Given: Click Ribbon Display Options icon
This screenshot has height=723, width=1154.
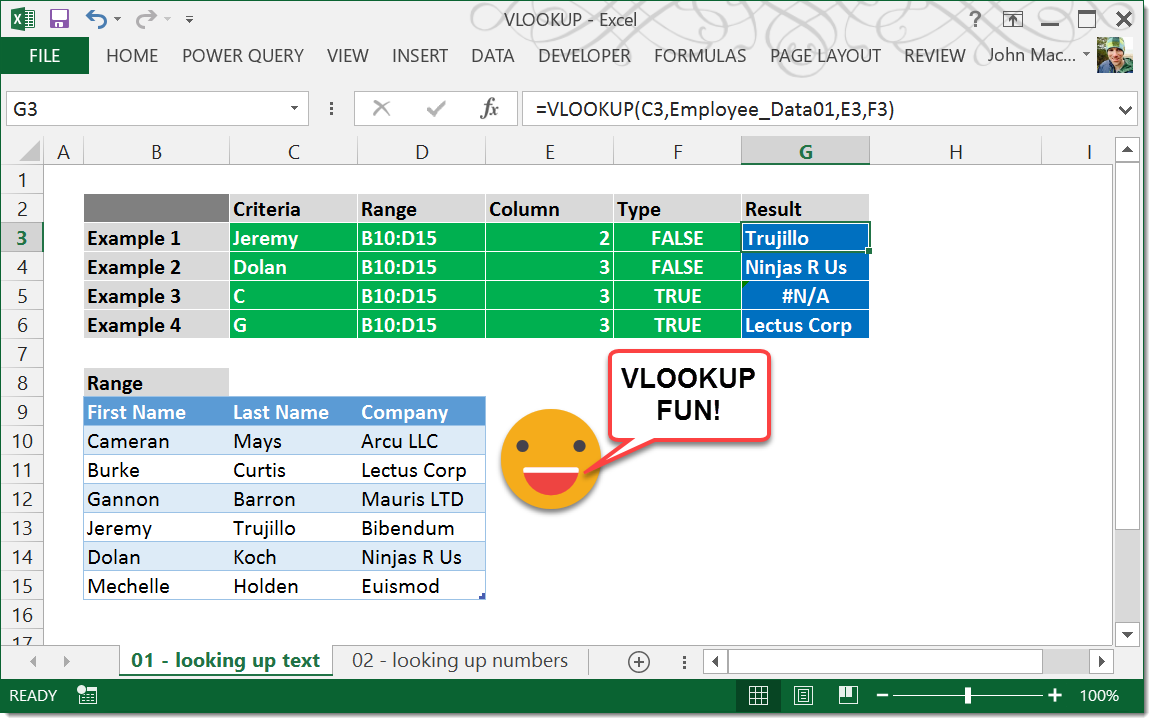Looking at the screenshot, I should coord(1013,19).
